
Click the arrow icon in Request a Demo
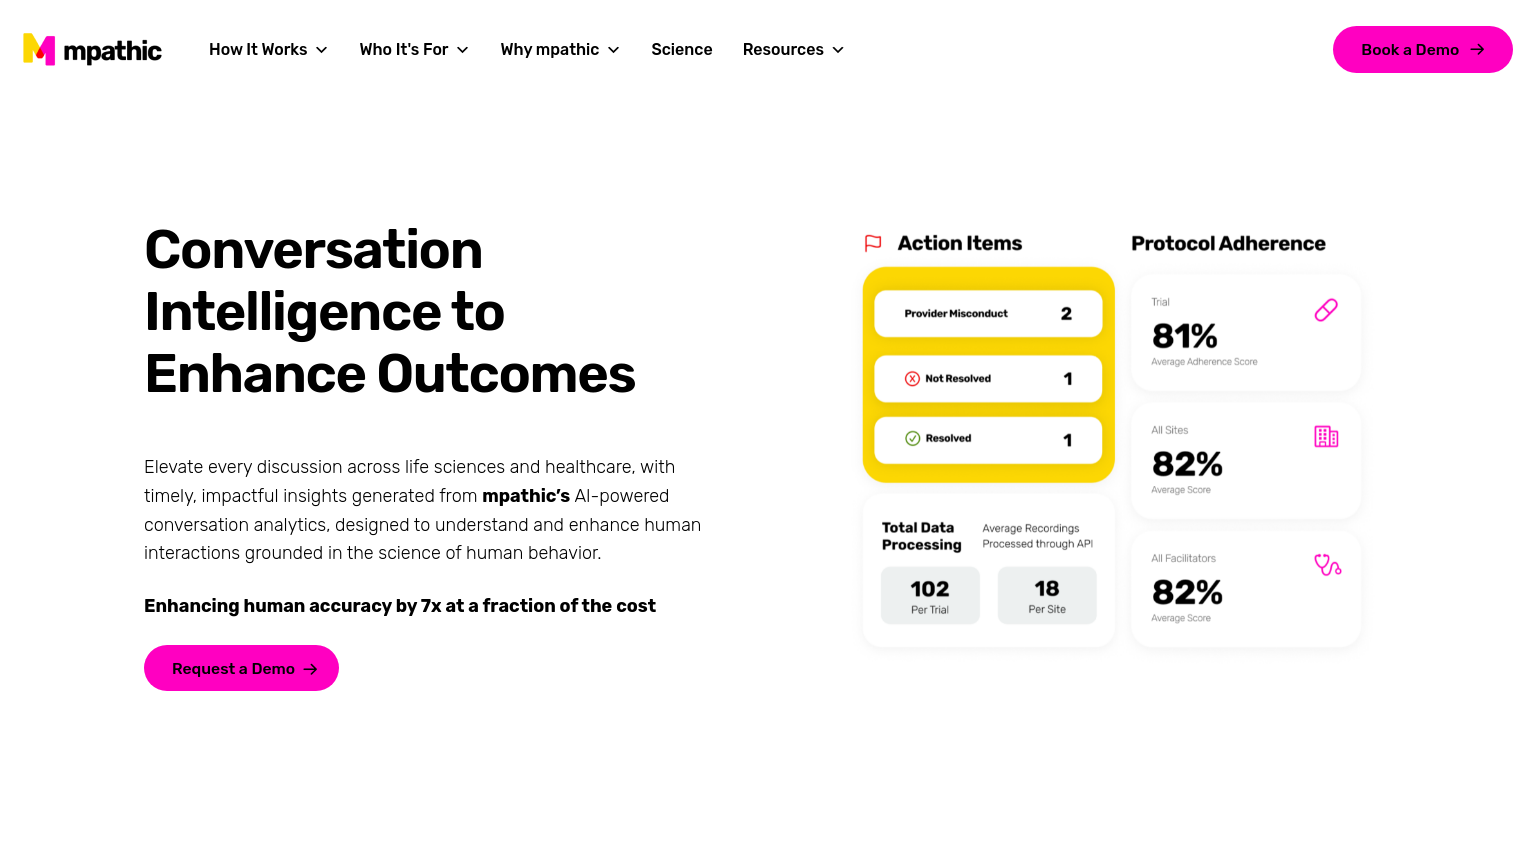tap(311, 669)
